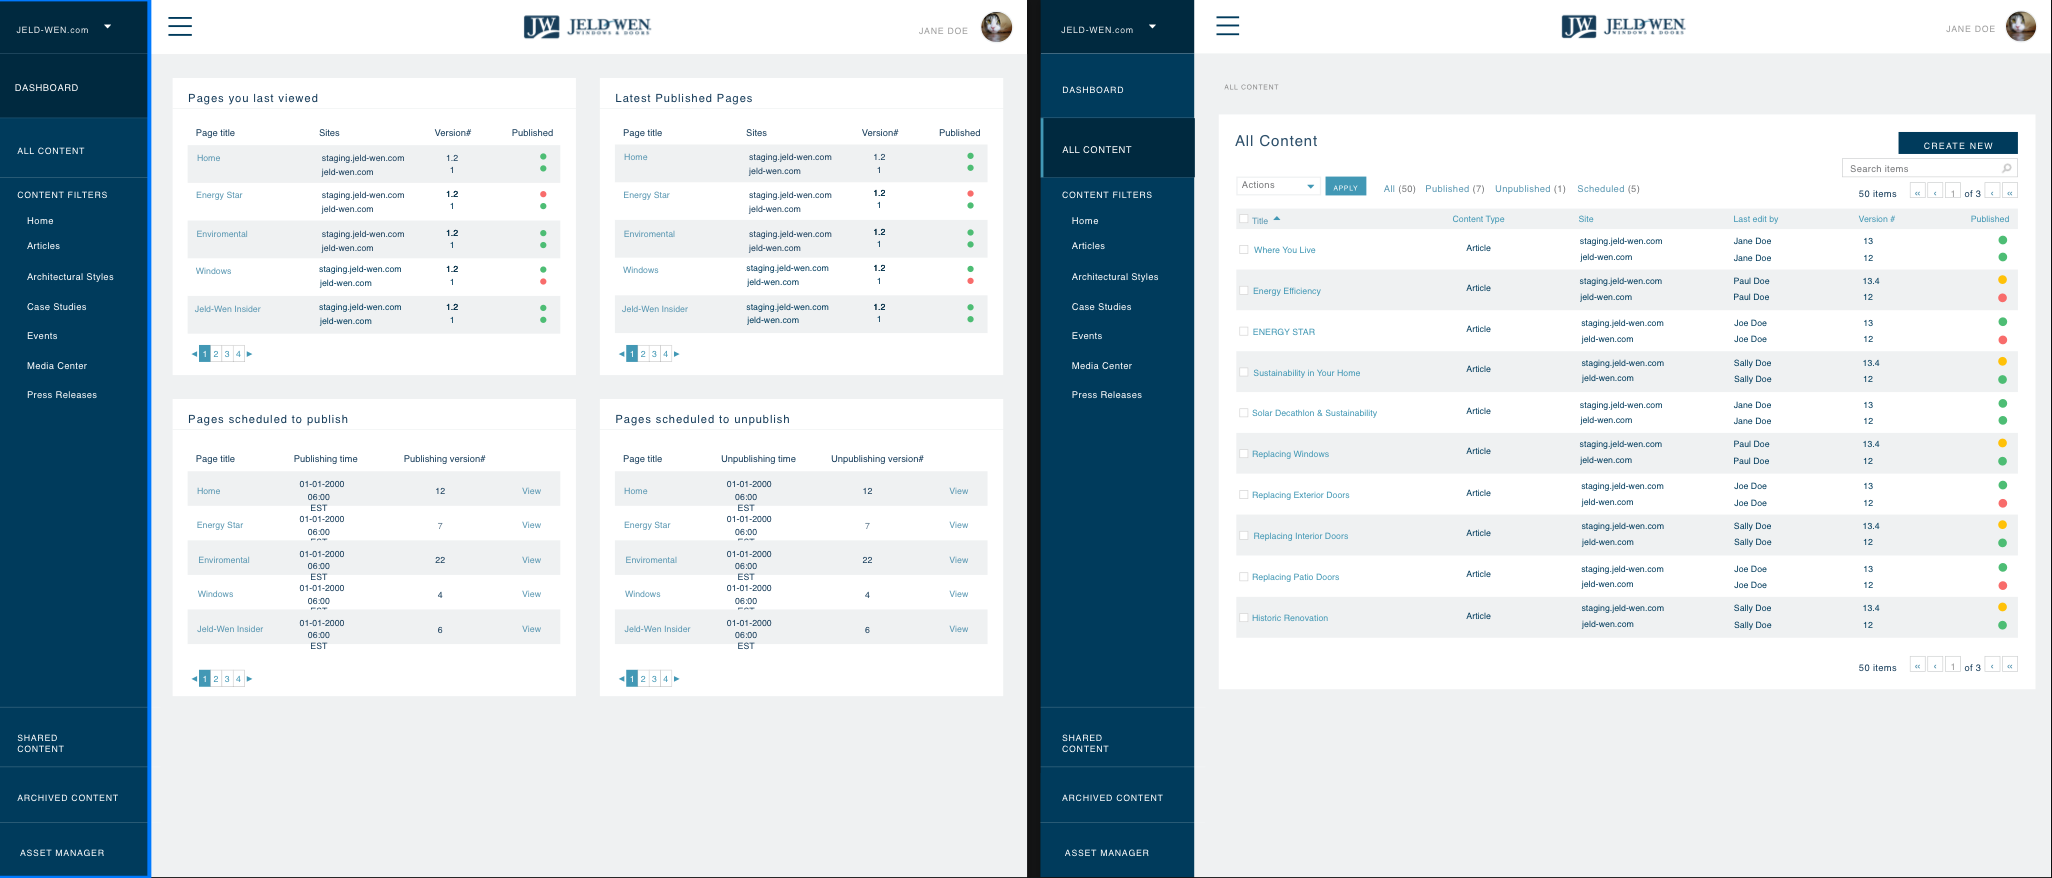Viewport: 2052px width, 878px height.
Task: Expand the JELD-WEN.com site selector on All Content screen
Action: (x=1152, y=27)
